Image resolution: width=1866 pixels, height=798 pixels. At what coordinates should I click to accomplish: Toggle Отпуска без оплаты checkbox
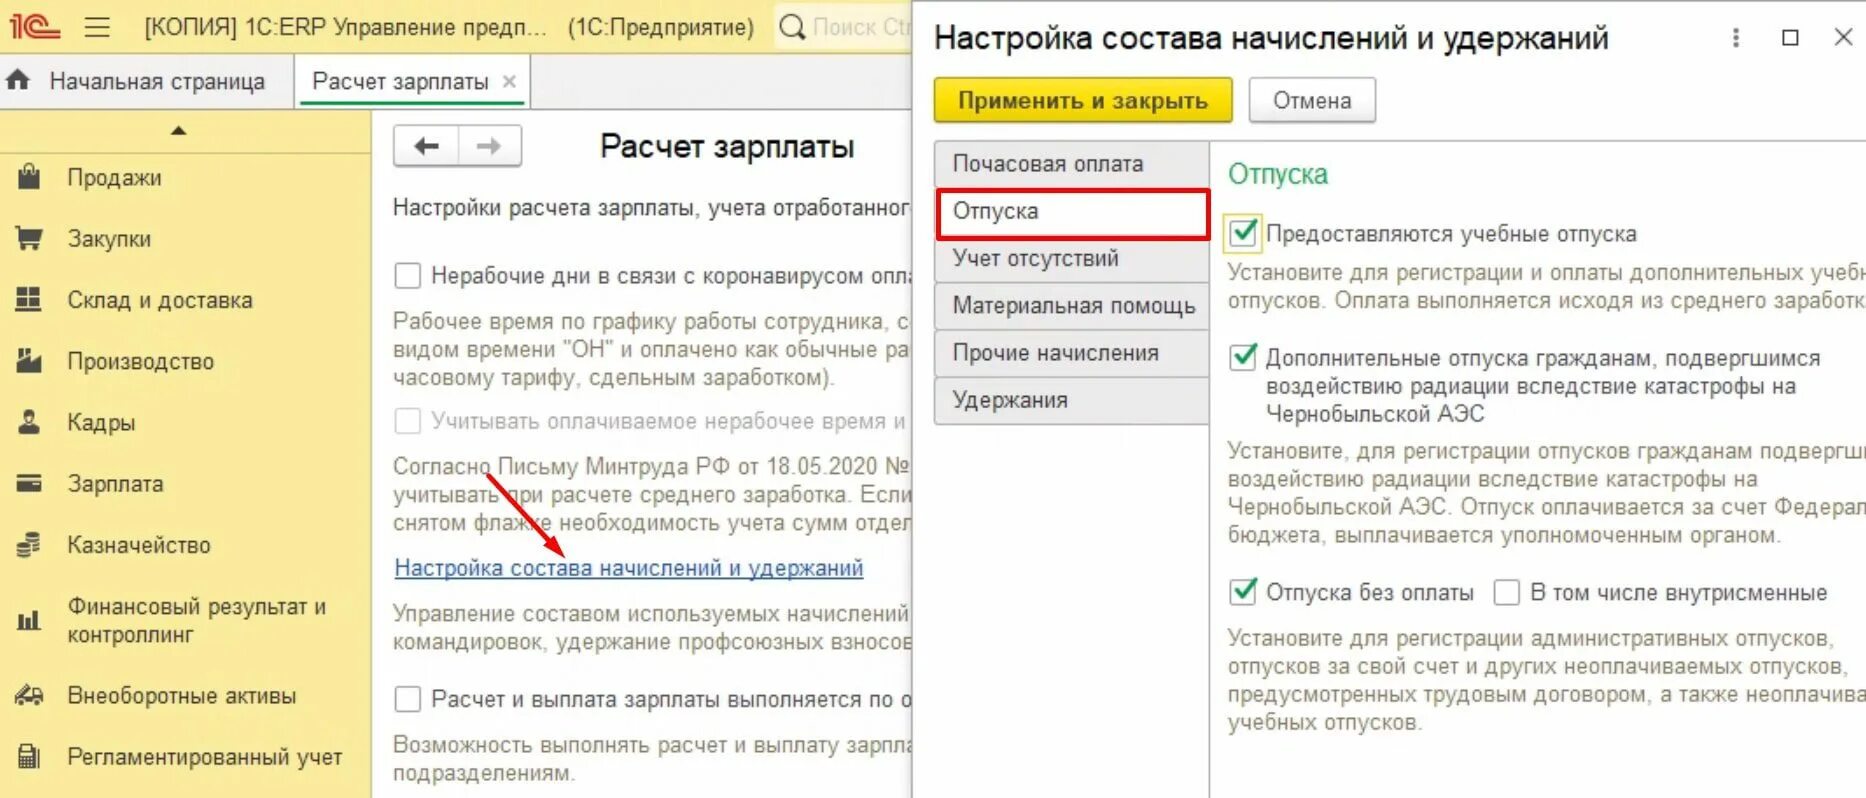click(1242, 591)
